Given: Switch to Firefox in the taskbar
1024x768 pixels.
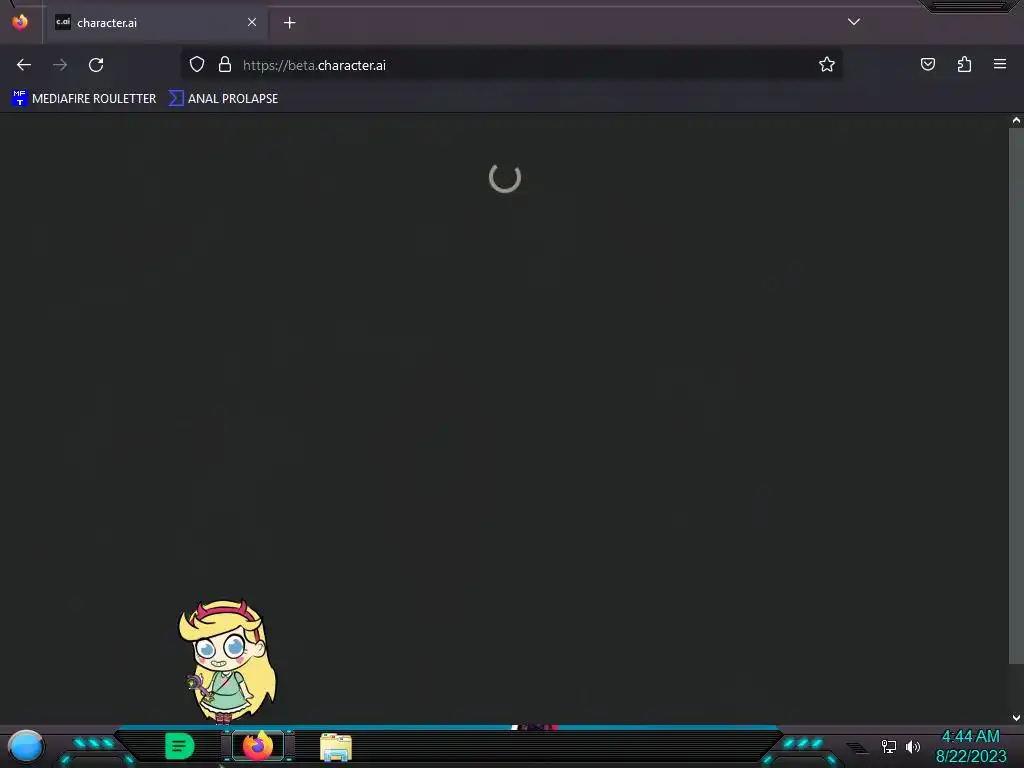Looking at the screenshot, I should click(x=258, y=746).
